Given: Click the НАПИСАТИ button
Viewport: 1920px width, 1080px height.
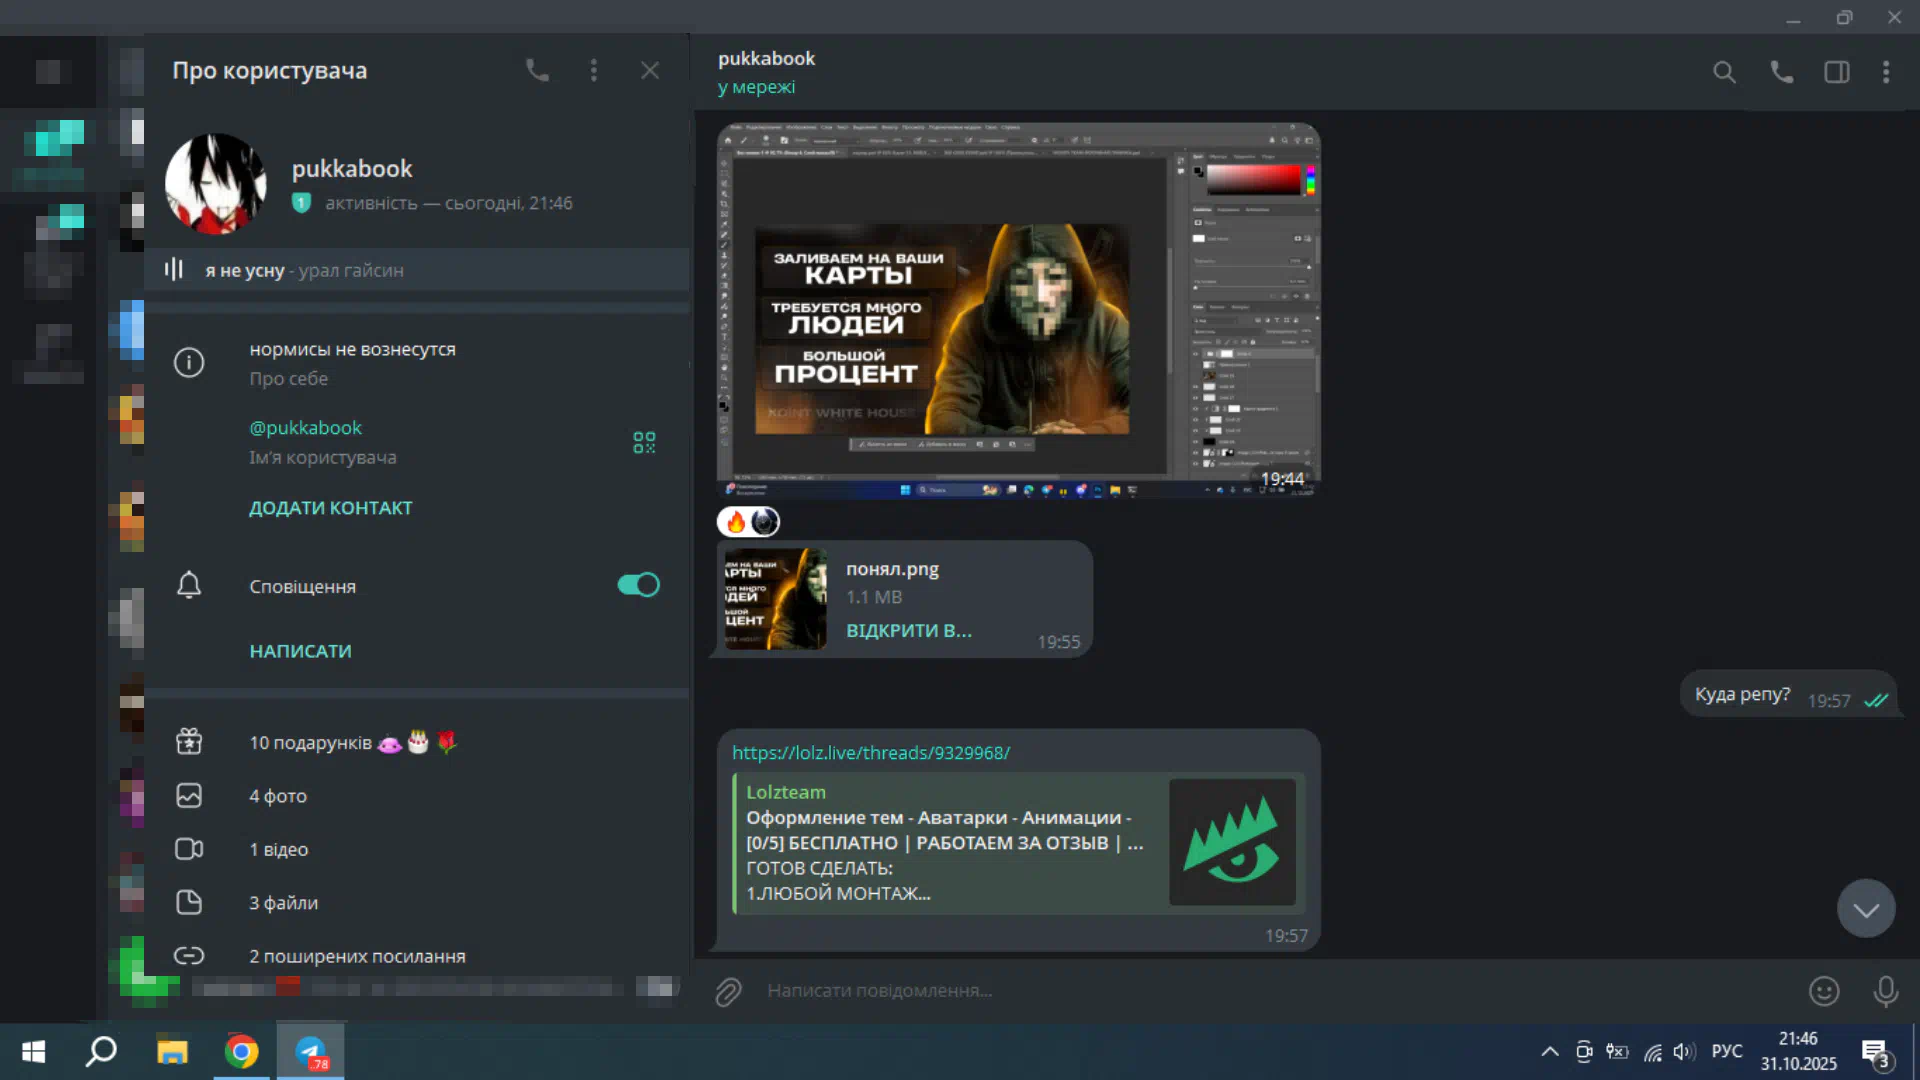Looking at the screenshot, I should point(300,651).
